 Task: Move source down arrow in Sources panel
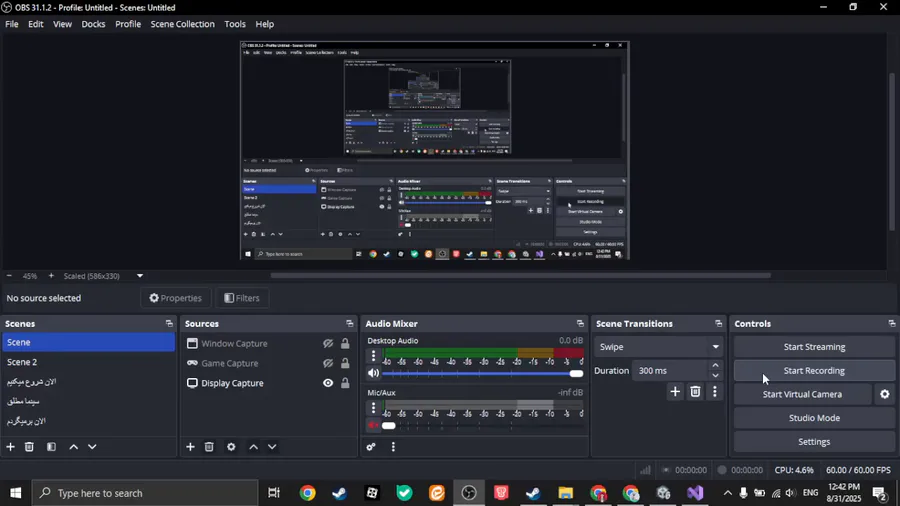click(272, 446)
